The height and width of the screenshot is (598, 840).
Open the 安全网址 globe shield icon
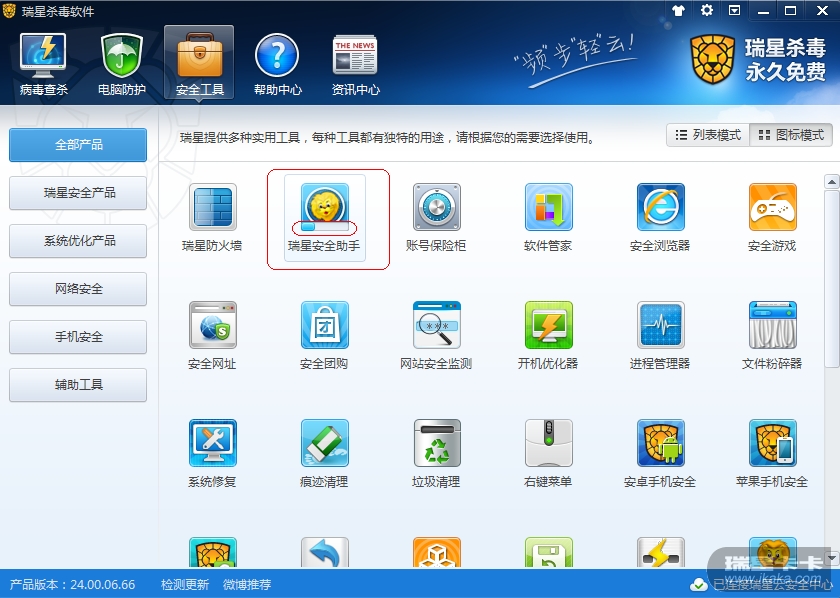213,325
